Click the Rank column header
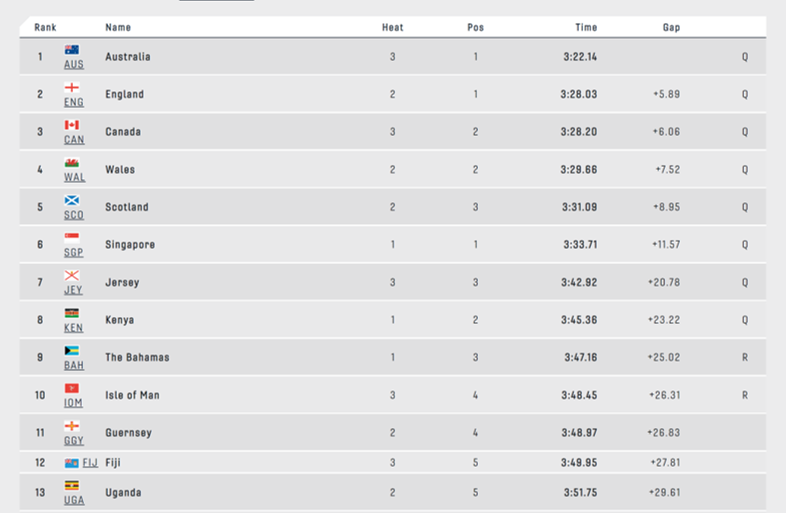Viewport: 786px width, 513px height. [x=45, y=27]
